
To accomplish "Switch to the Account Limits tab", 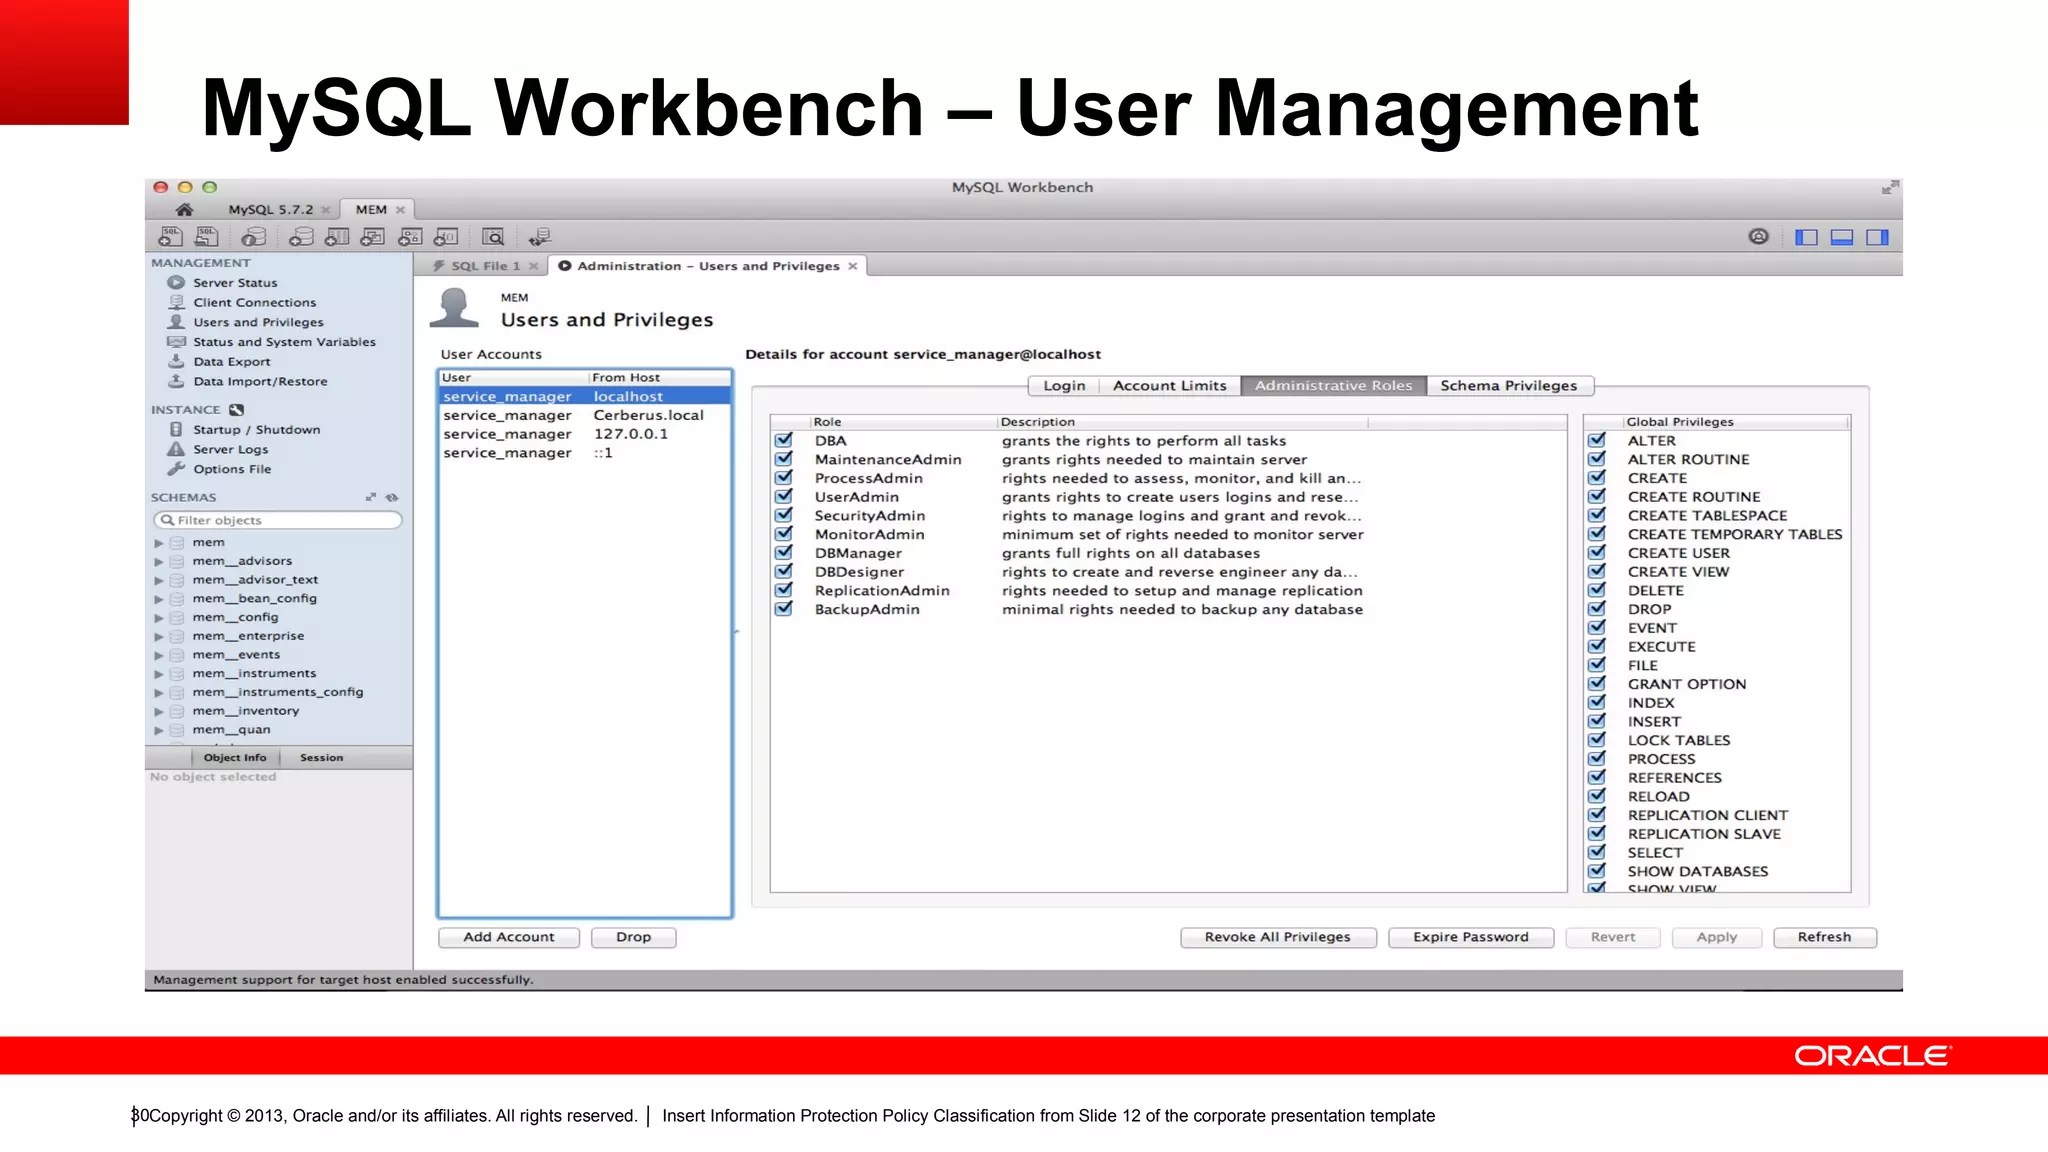I will point(1169,386).
